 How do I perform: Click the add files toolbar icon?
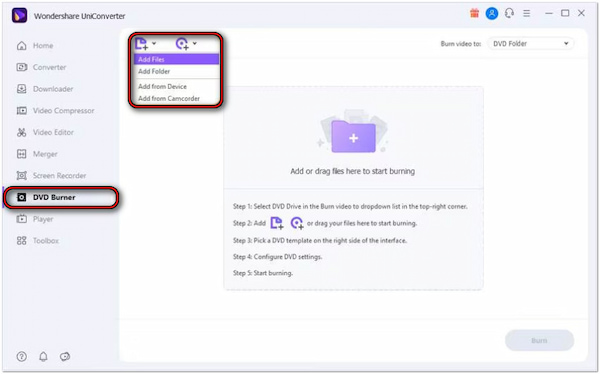[x=142, y=44]
